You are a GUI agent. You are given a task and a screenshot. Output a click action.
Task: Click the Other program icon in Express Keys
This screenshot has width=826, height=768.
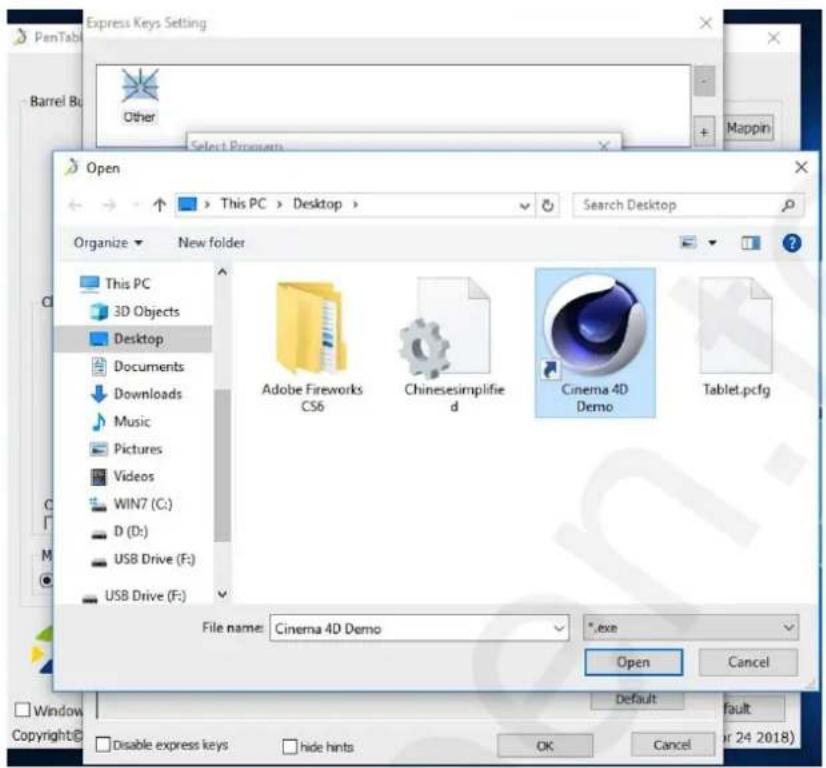(x=140, y=96)
